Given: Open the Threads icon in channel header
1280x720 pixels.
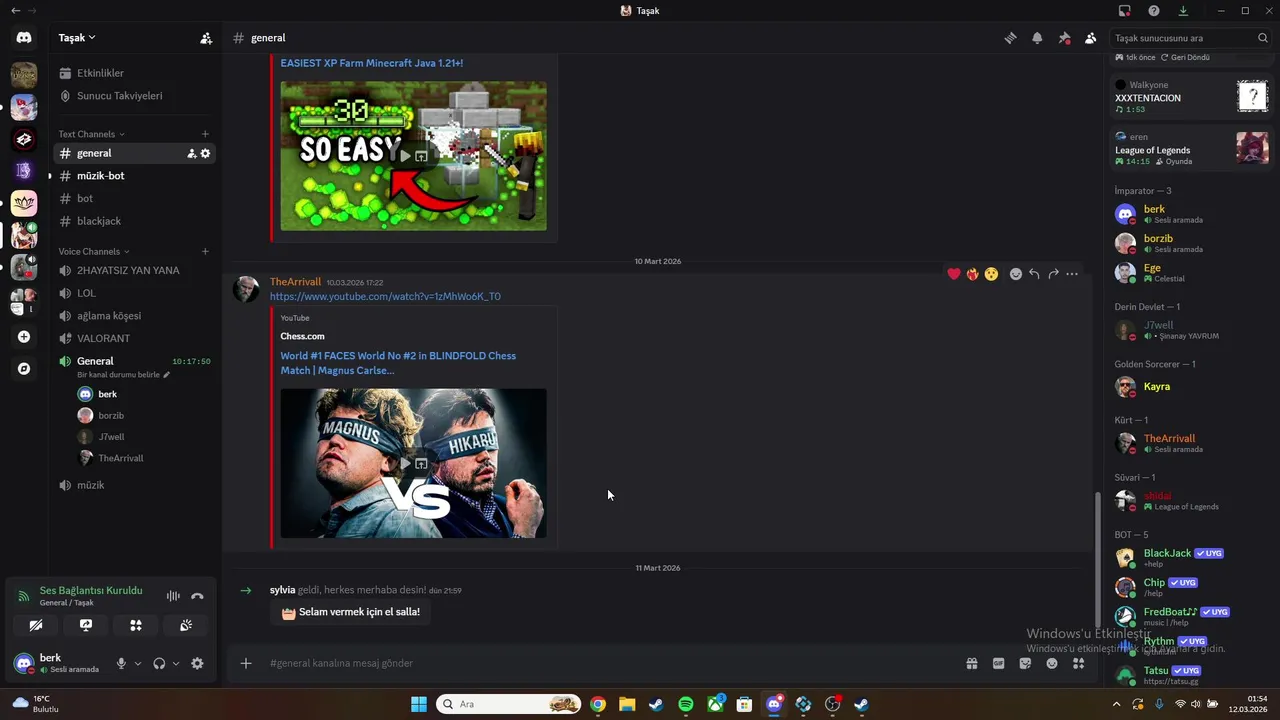Looking at the screenshot, I should click(x=1010, y=38).
